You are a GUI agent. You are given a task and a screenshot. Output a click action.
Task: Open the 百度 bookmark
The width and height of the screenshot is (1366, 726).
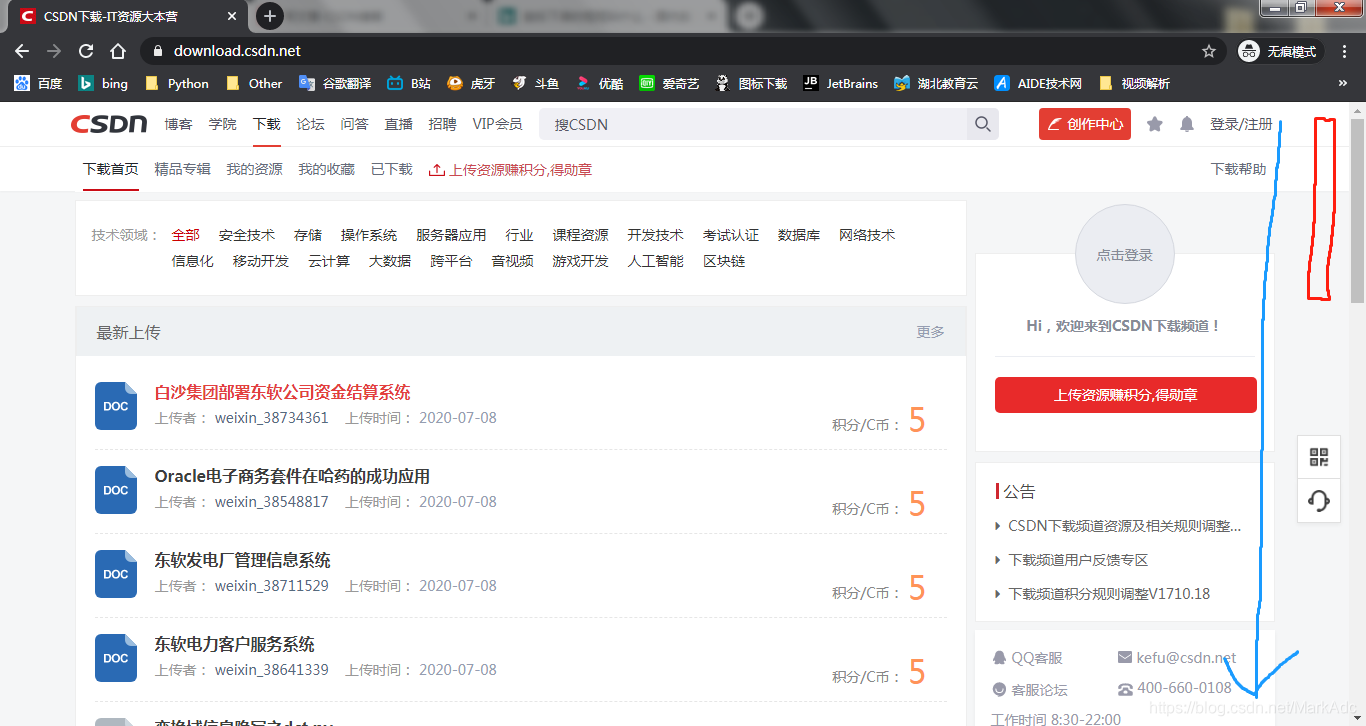[38, 83]
